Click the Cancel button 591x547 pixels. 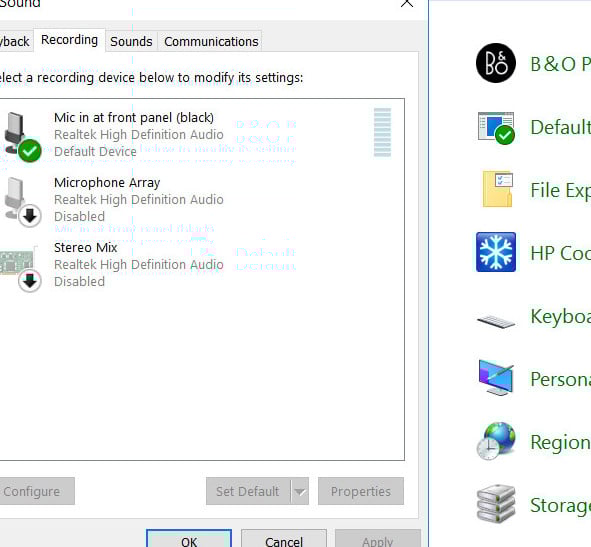[x=284, y=539]
